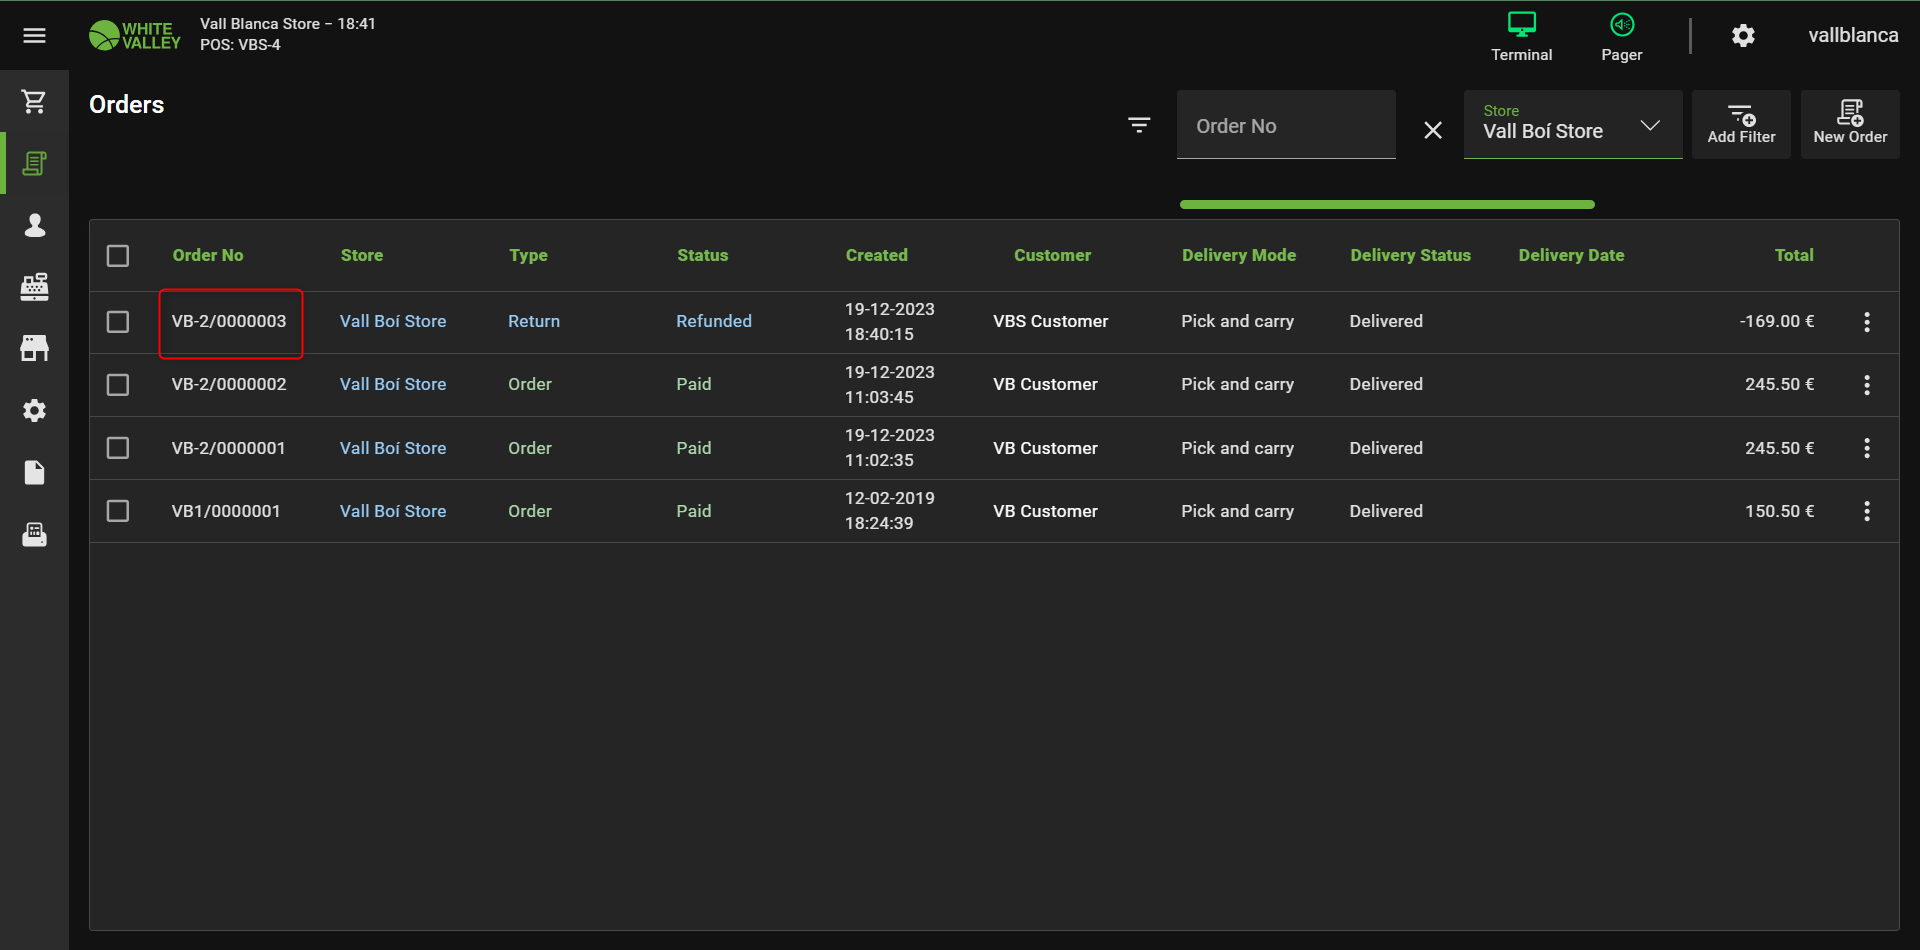Open row actions menu for order VB-2/0000002
This screenshot has width=1920, height=950.
[x=1866, y=385]
